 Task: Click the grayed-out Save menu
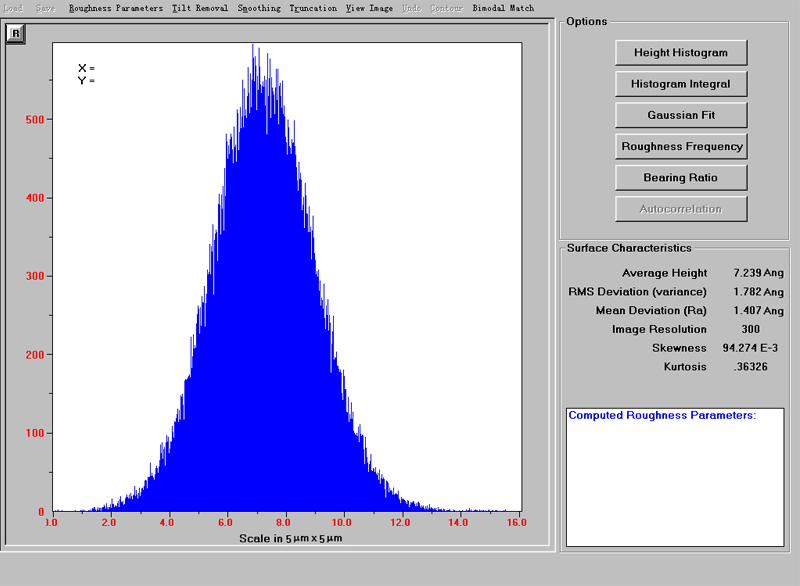point(45,8)
